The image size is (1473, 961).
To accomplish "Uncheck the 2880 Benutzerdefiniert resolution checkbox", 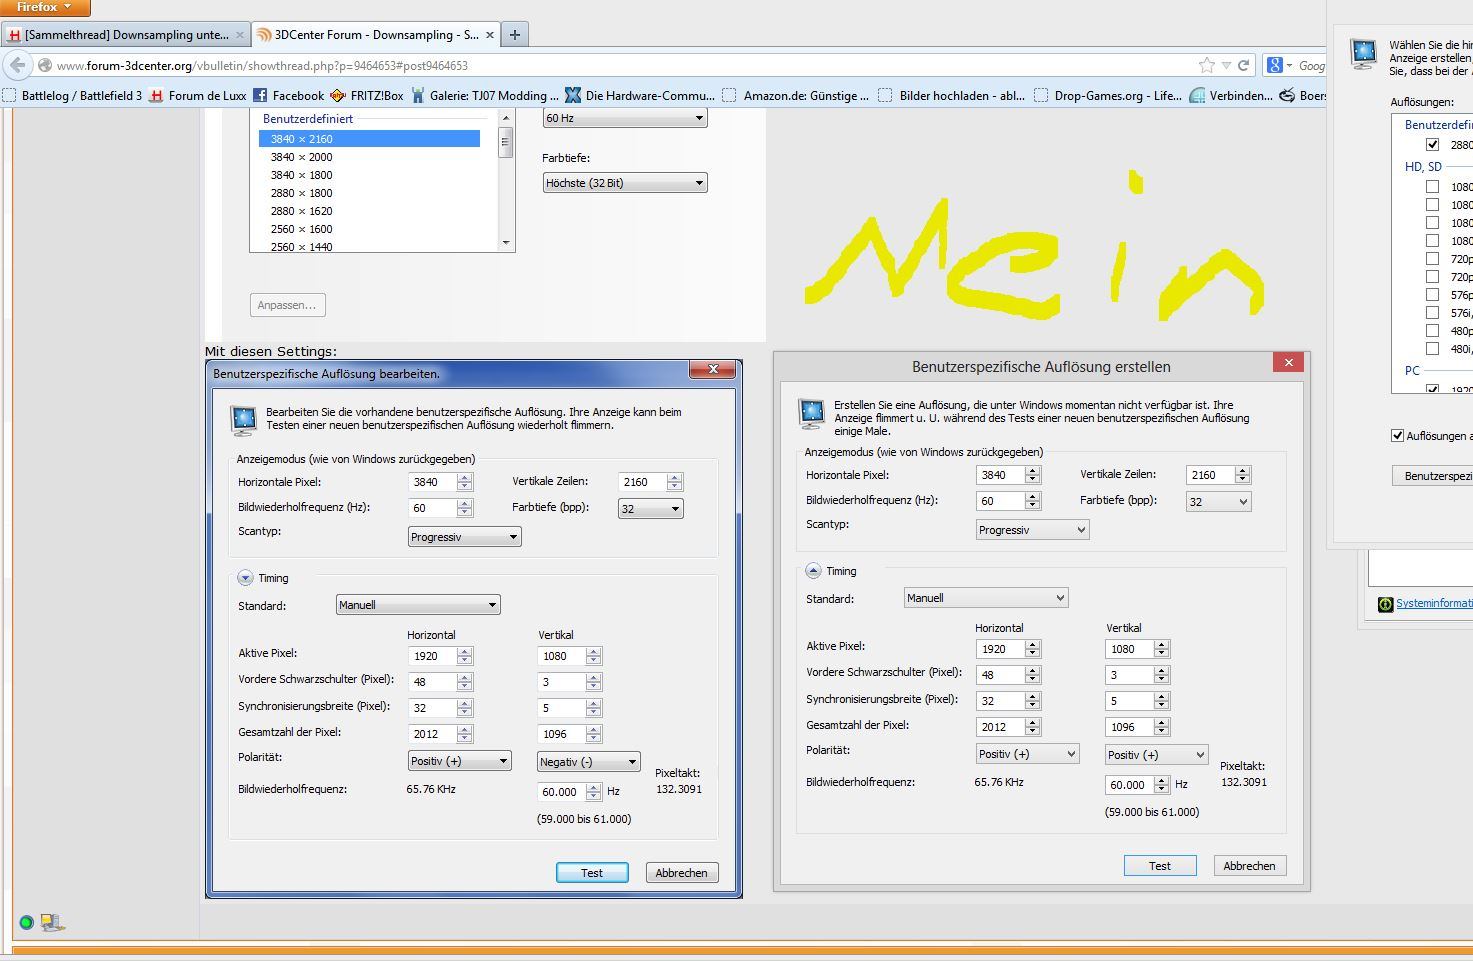I will pos(1433,145).
